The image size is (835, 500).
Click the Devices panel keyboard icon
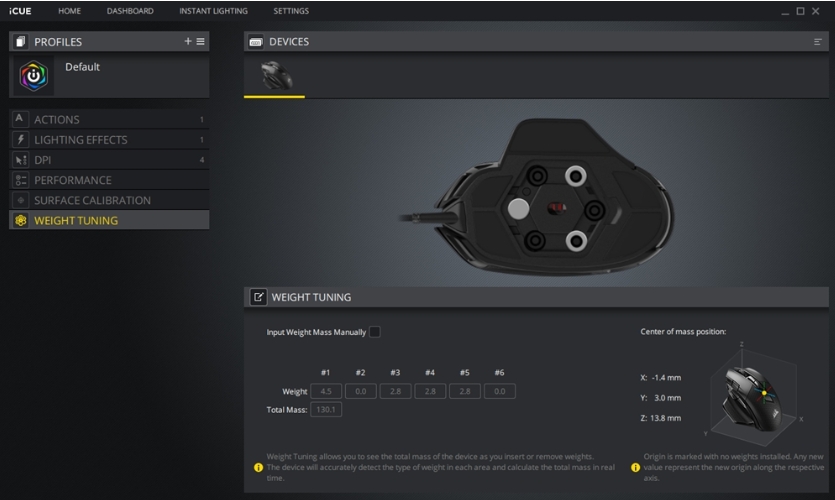[256, 42]
